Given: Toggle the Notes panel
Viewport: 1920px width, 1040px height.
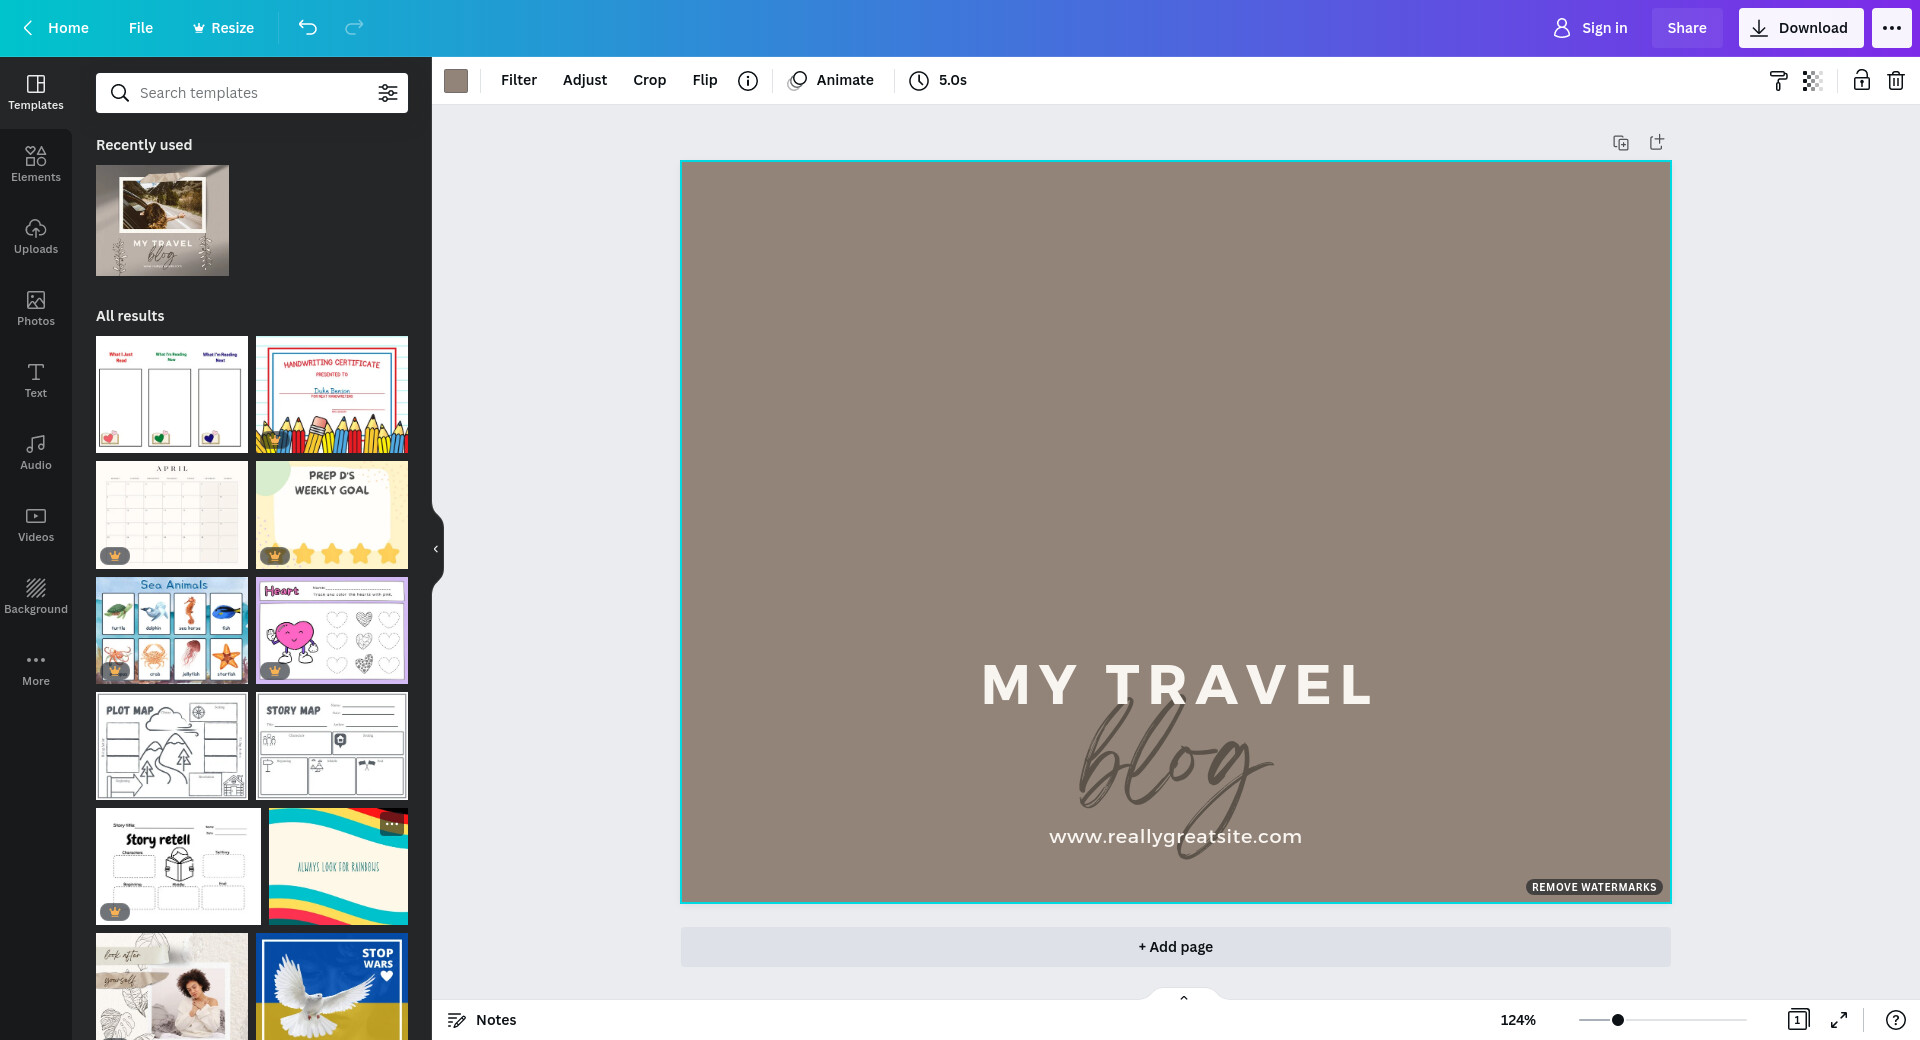Looking at the screenshot, I should coord(482,1020).
